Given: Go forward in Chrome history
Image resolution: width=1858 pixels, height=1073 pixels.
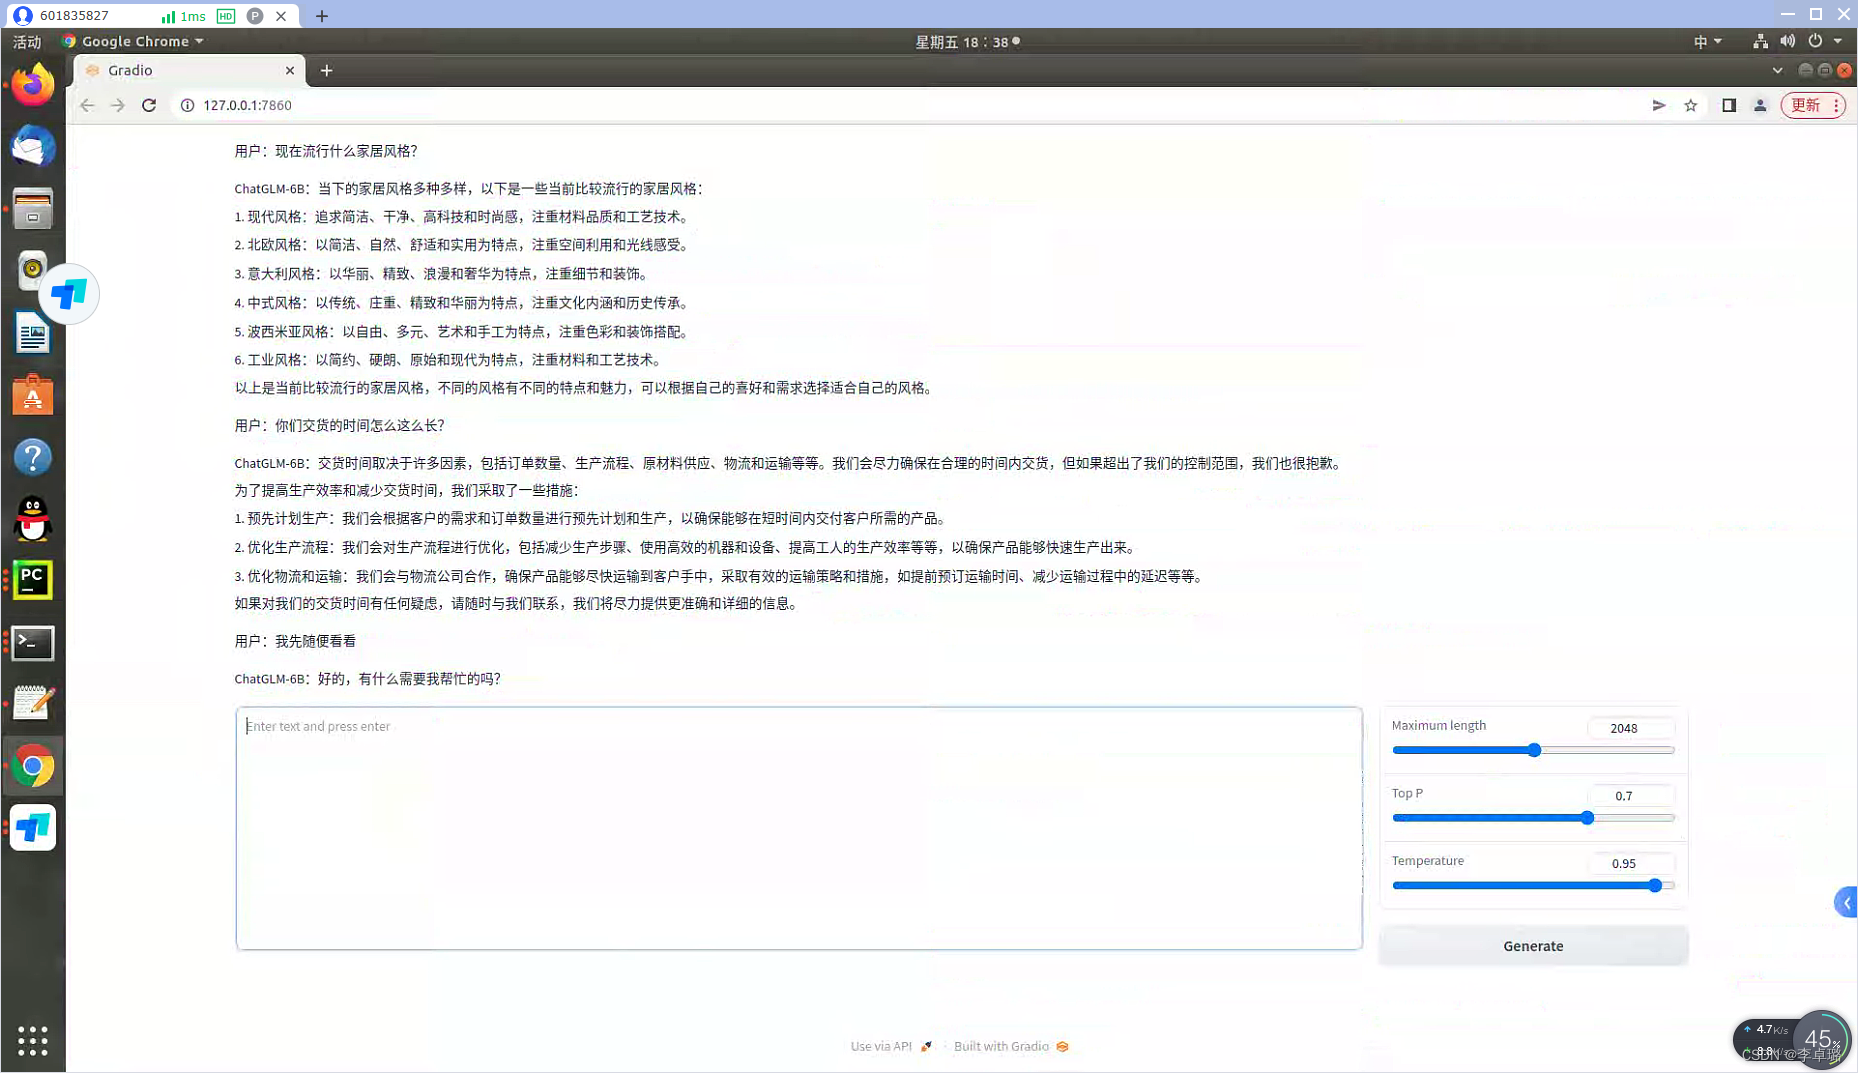Looking at the screenshot, I should 118,105.
